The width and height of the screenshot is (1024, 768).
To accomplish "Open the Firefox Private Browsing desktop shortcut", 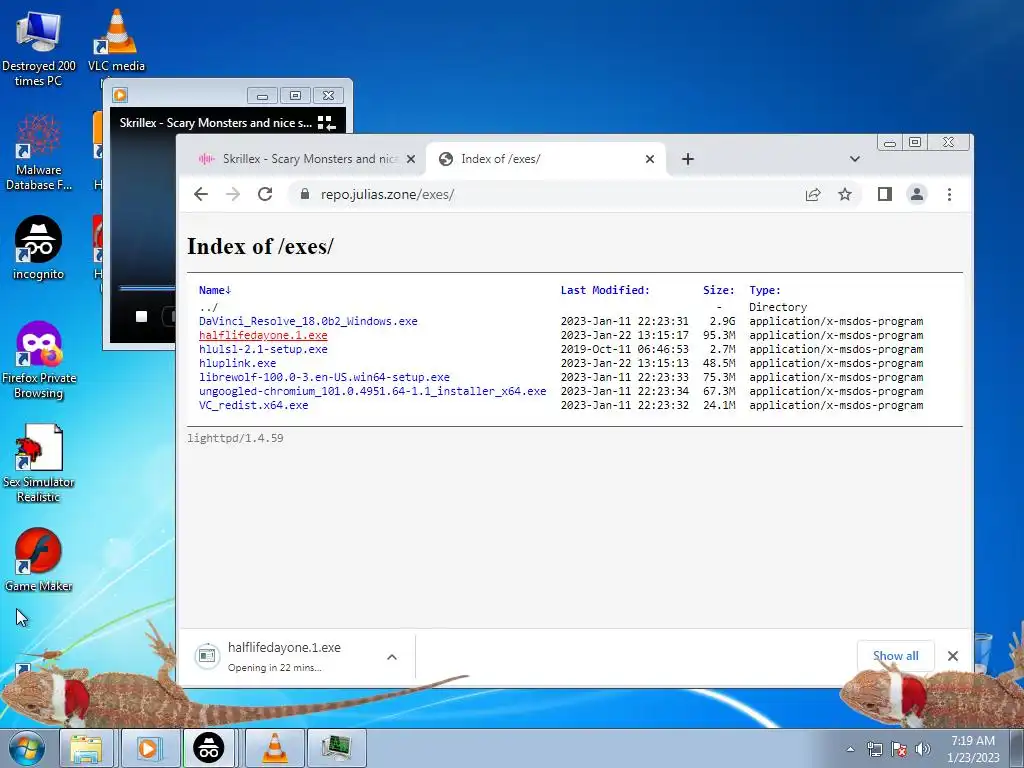I will click(x=39, y=359).
